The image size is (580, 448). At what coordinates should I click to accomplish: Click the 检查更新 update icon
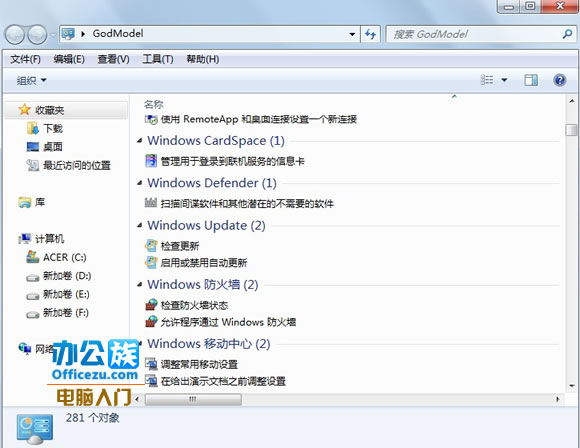coord(151,245)
